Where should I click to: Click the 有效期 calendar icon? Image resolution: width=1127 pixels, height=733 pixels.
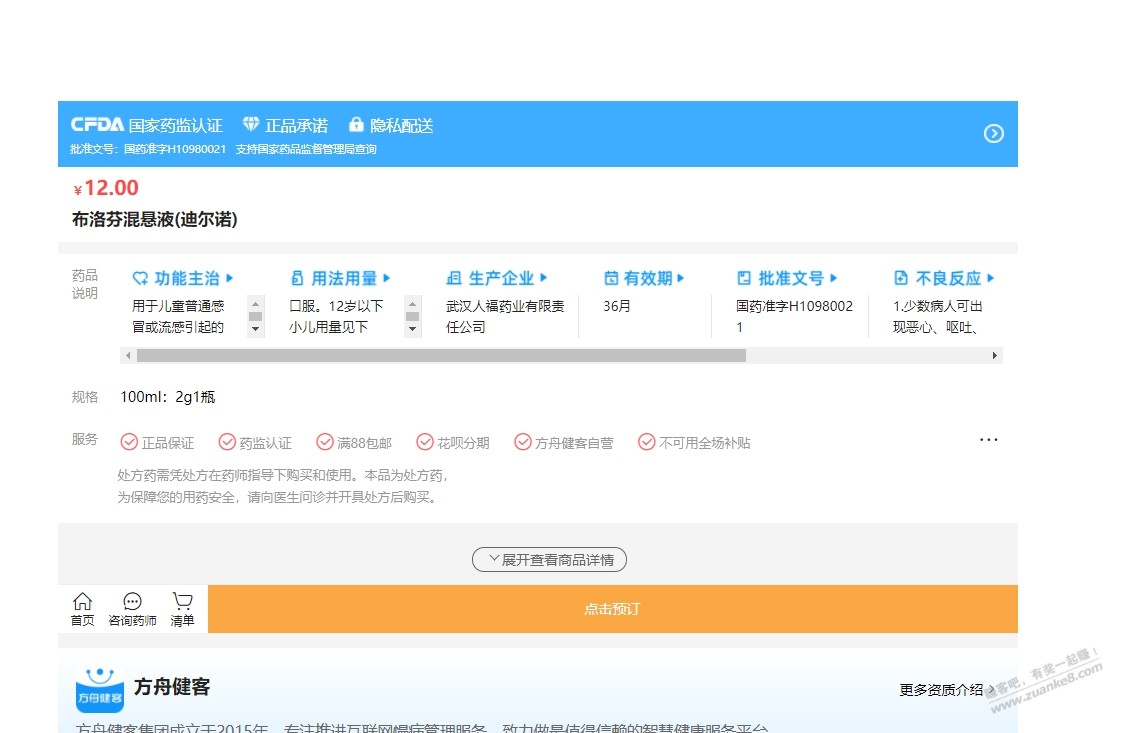tap(611, 278)
